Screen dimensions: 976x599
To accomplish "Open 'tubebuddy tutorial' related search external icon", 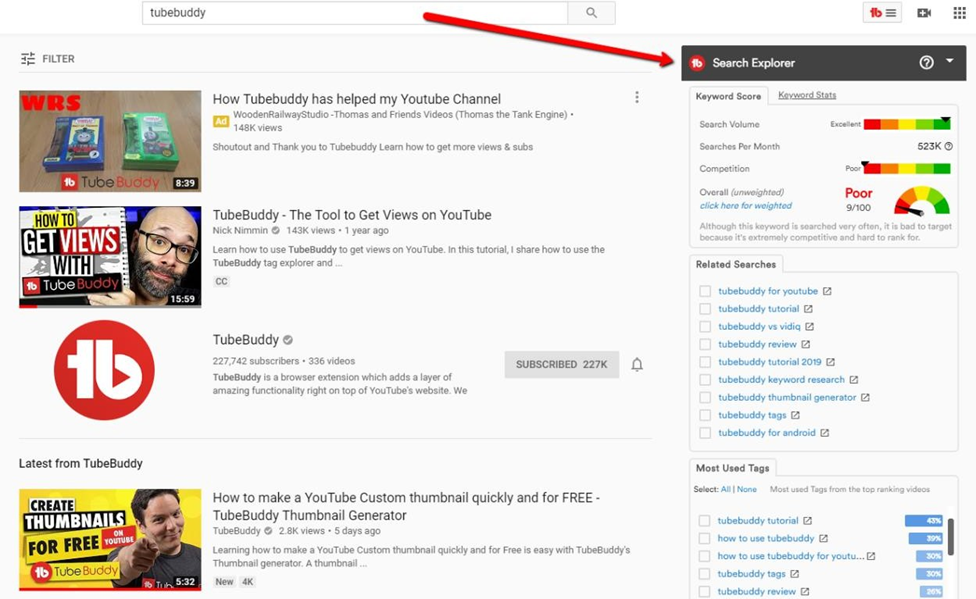I will pyautogui.click(x=808, y=309).
